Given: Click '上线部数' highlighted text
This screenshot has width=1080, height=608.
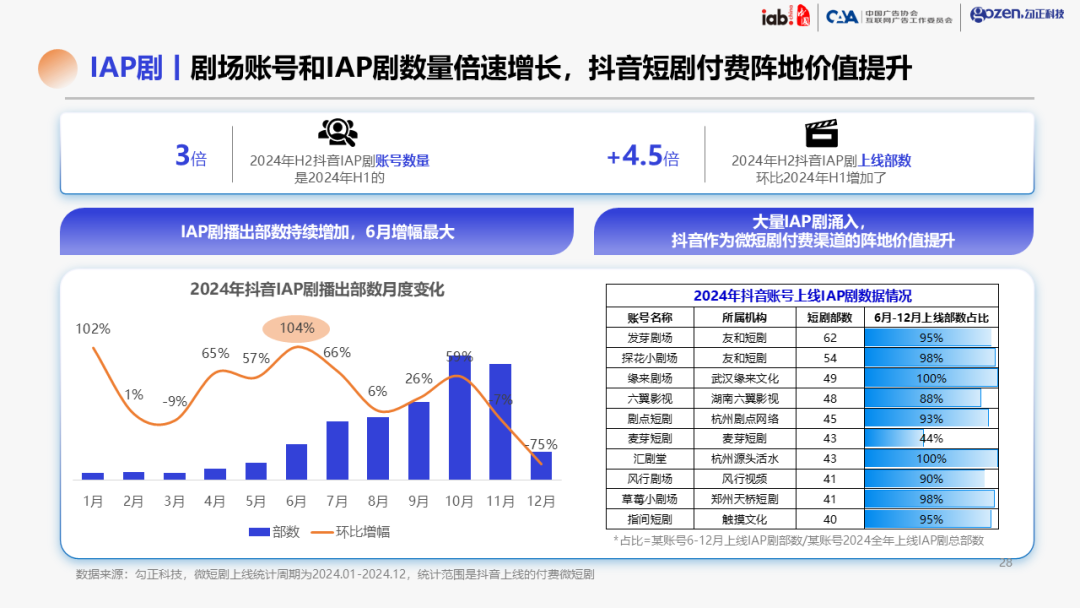Looking at the screenshot, I should click(884, 160).
